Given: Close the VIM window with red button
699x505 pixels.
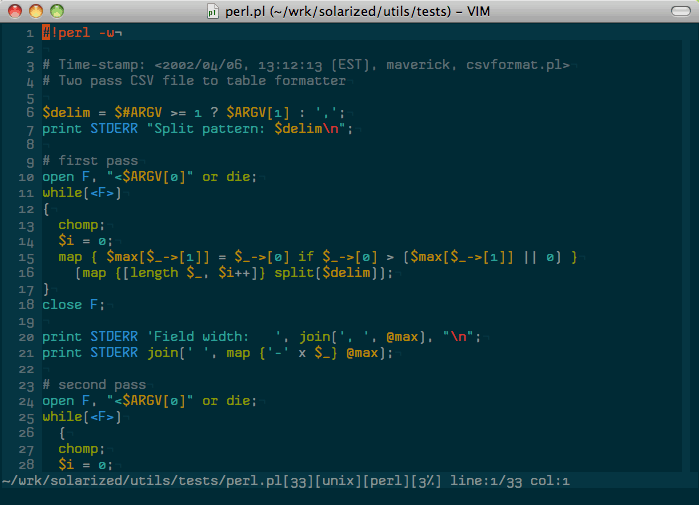Looking at the screenshot, I should [14, 11].
